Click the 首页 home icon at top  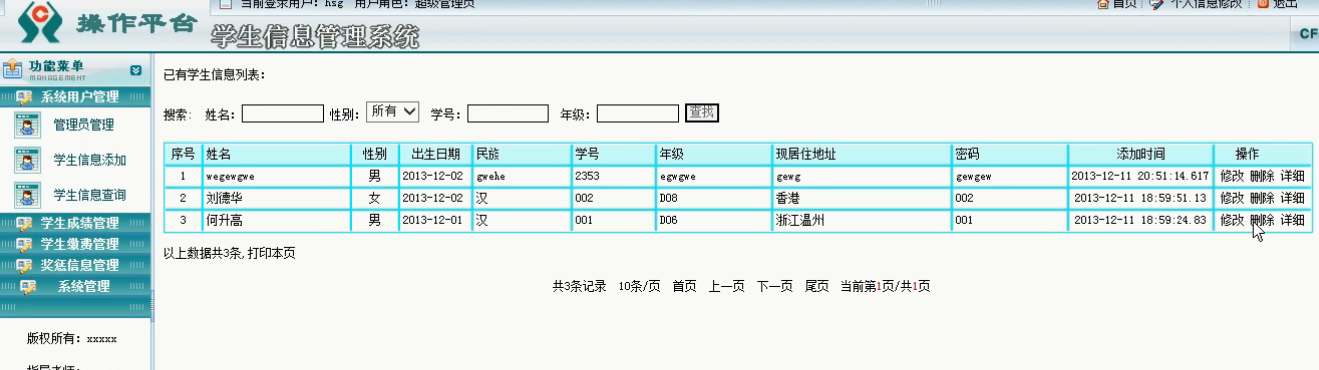(1103, 4)
